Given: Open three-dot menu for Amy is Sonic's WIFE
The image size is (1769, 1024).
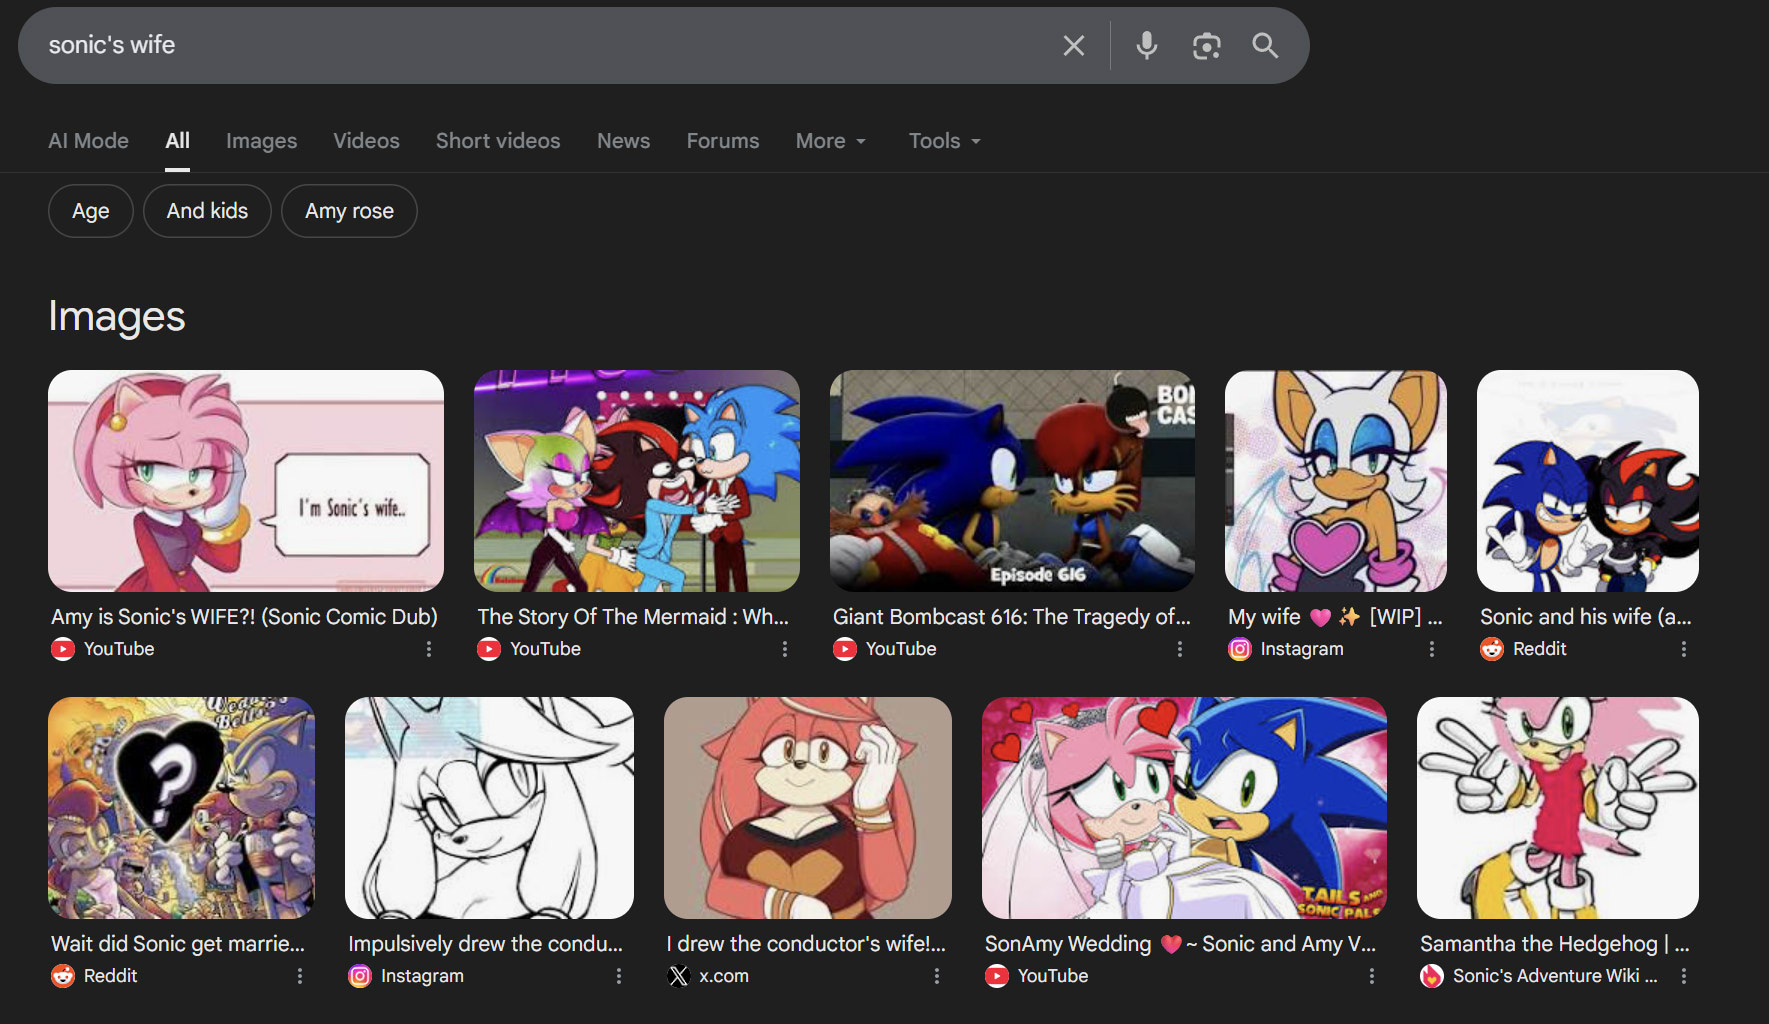Looking at the screenshot, I should tap(429, 649).
